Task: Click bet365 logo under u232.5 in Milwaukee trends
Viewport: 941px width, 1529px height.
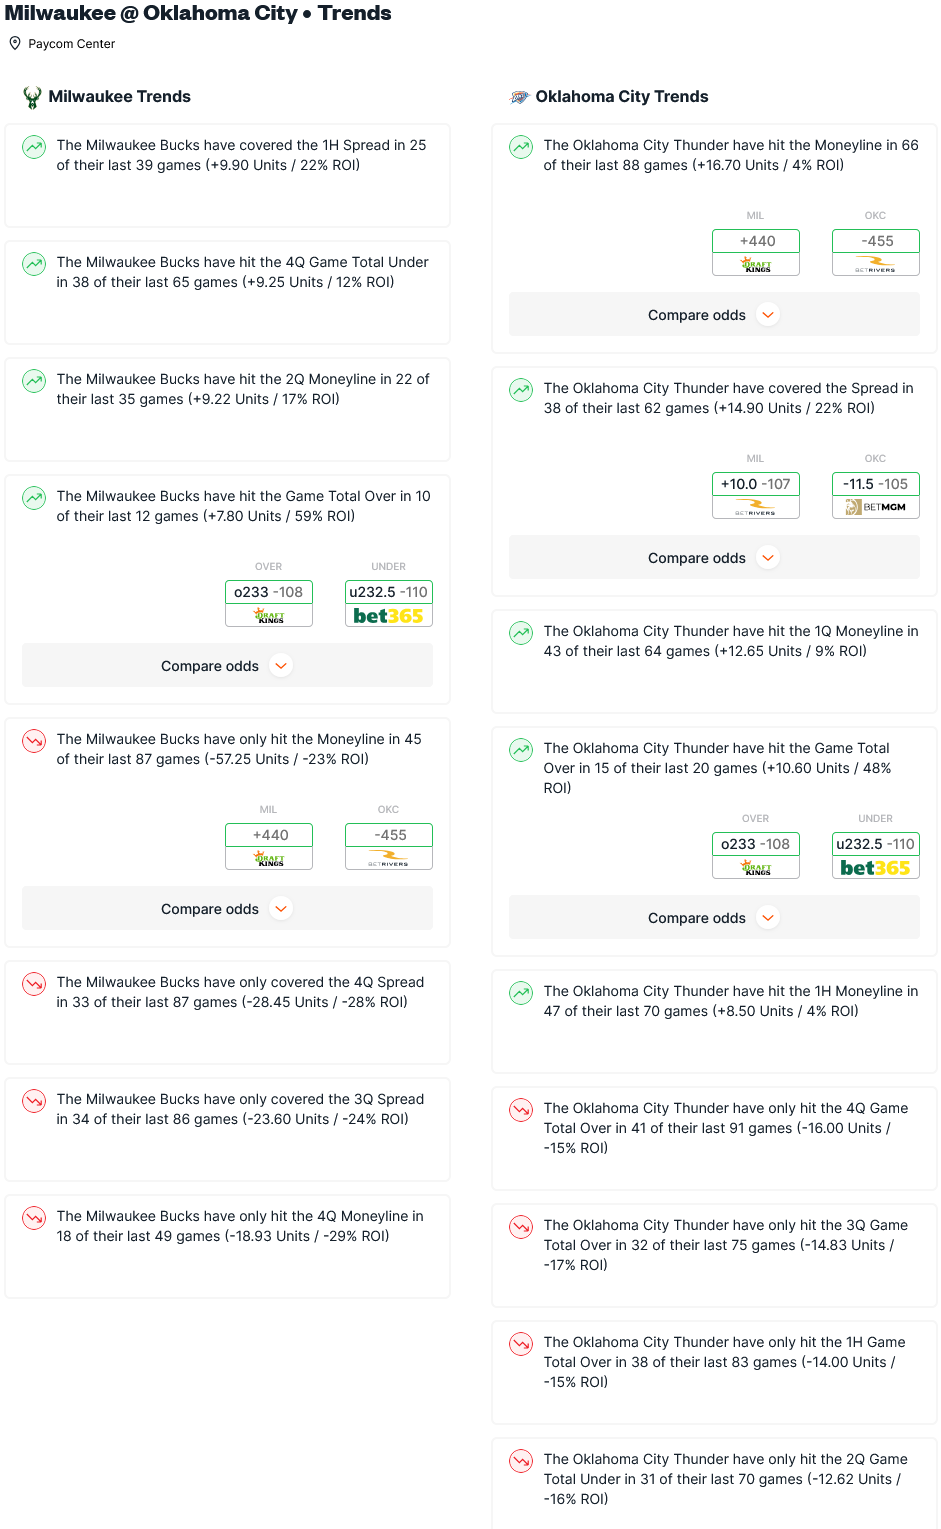Action: pyautogui.click(x=389, y=616)
